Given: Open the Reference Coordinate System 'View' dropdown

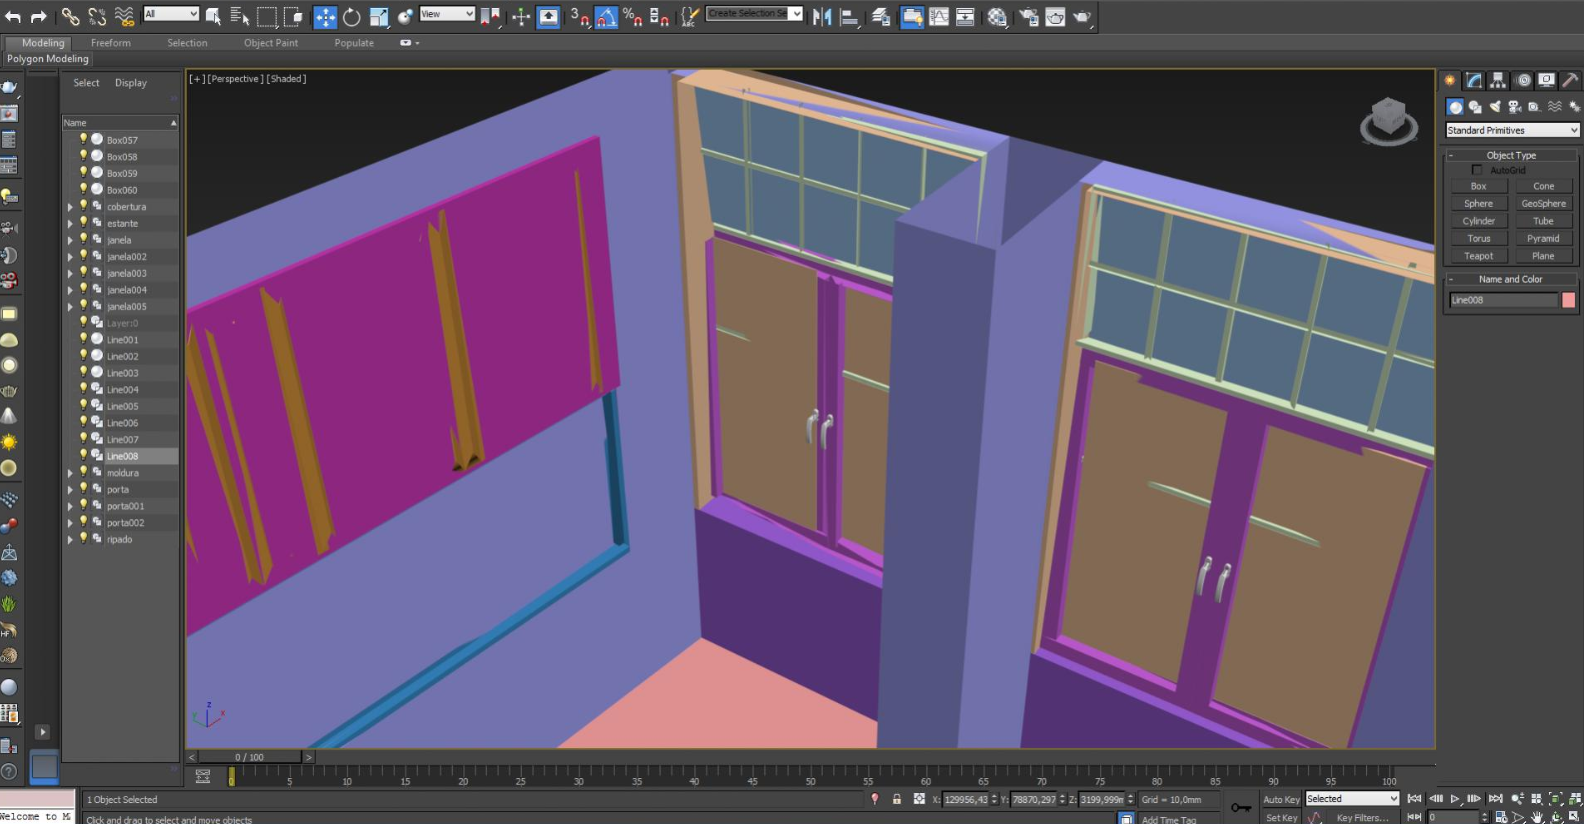Looking at the screenshot, I should [447, 14].
